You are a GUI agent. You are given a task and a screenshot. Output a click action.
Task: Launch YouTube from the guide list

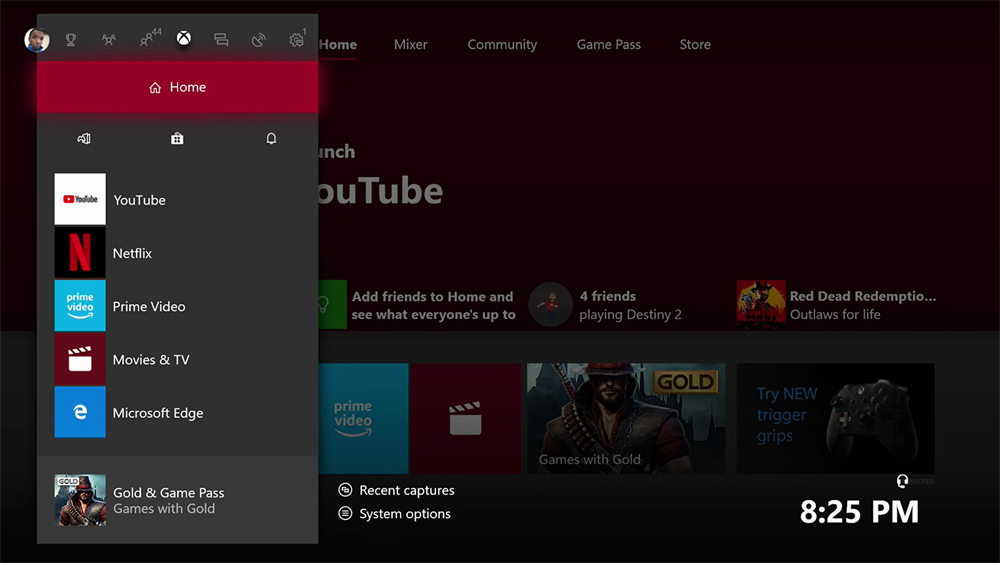177,199
